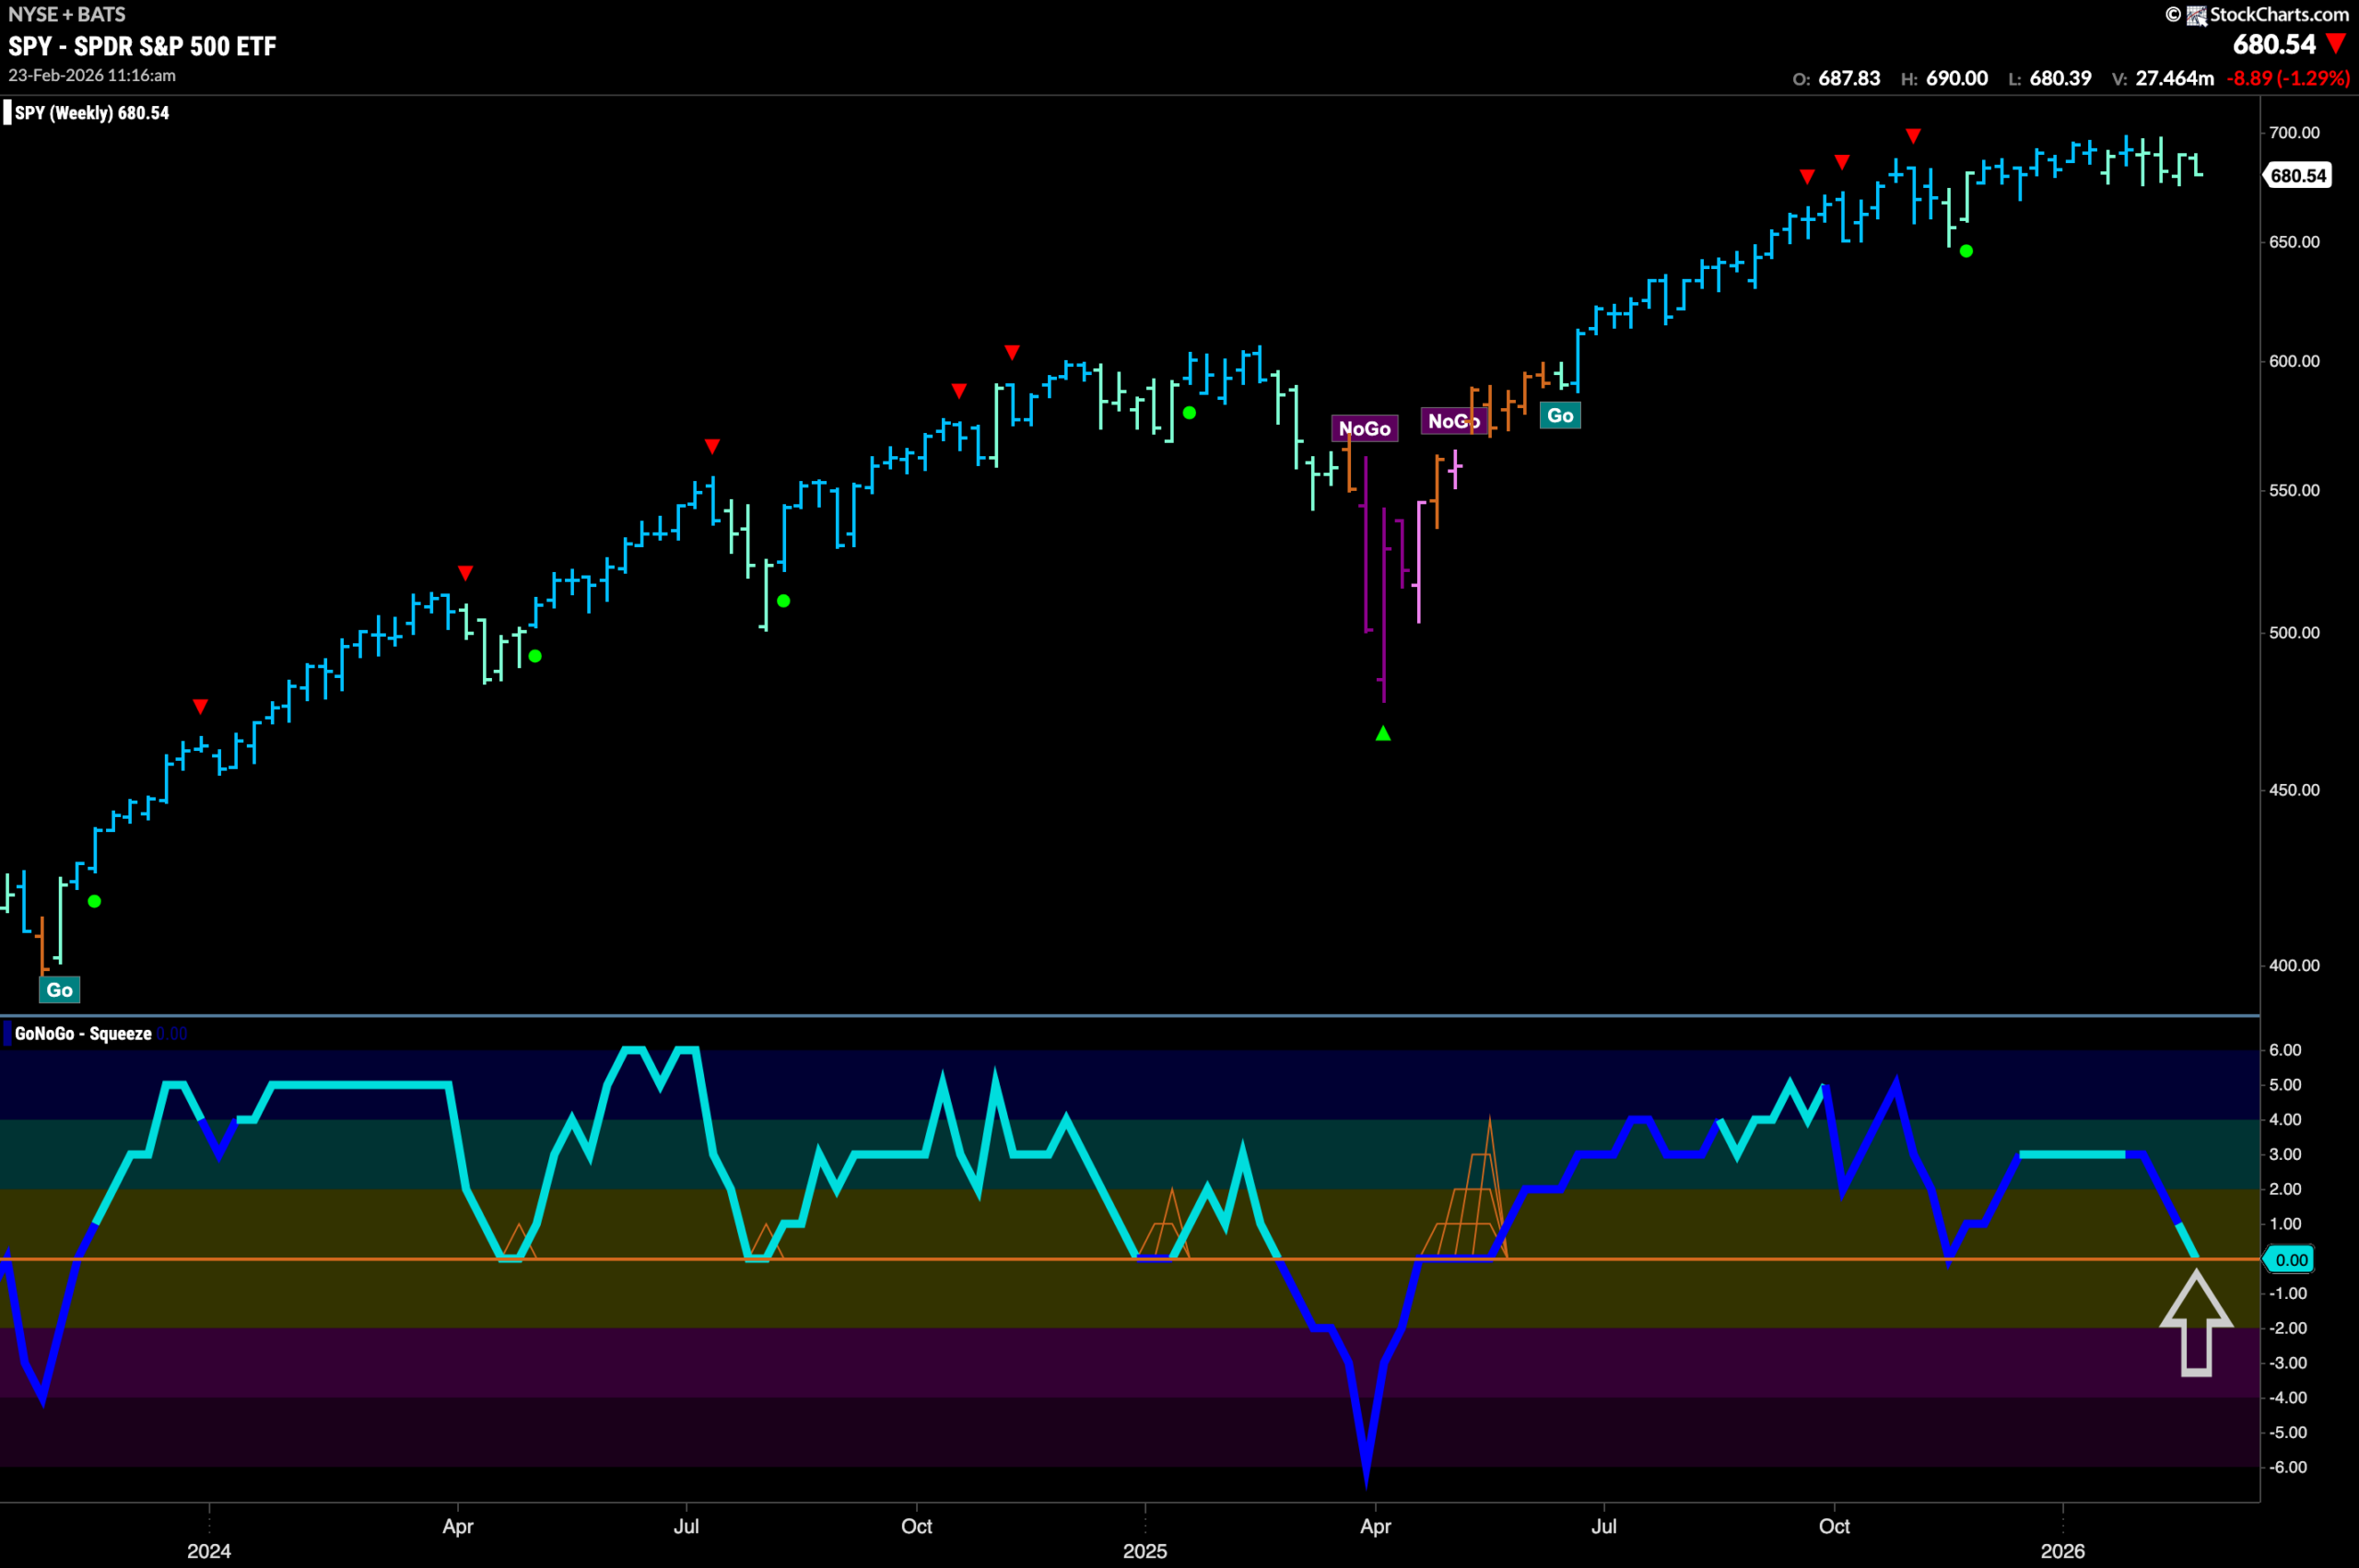The image size is (2359, 1568).
Task: Click the high value 690.00
Action: click(1957, 78)
